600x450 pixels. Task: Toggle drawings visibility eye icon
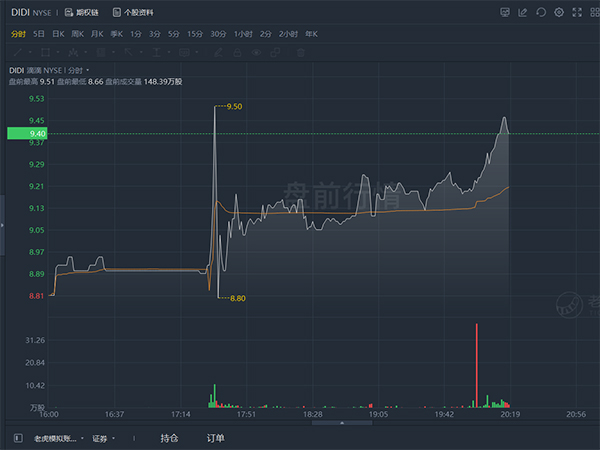(256, 52)
